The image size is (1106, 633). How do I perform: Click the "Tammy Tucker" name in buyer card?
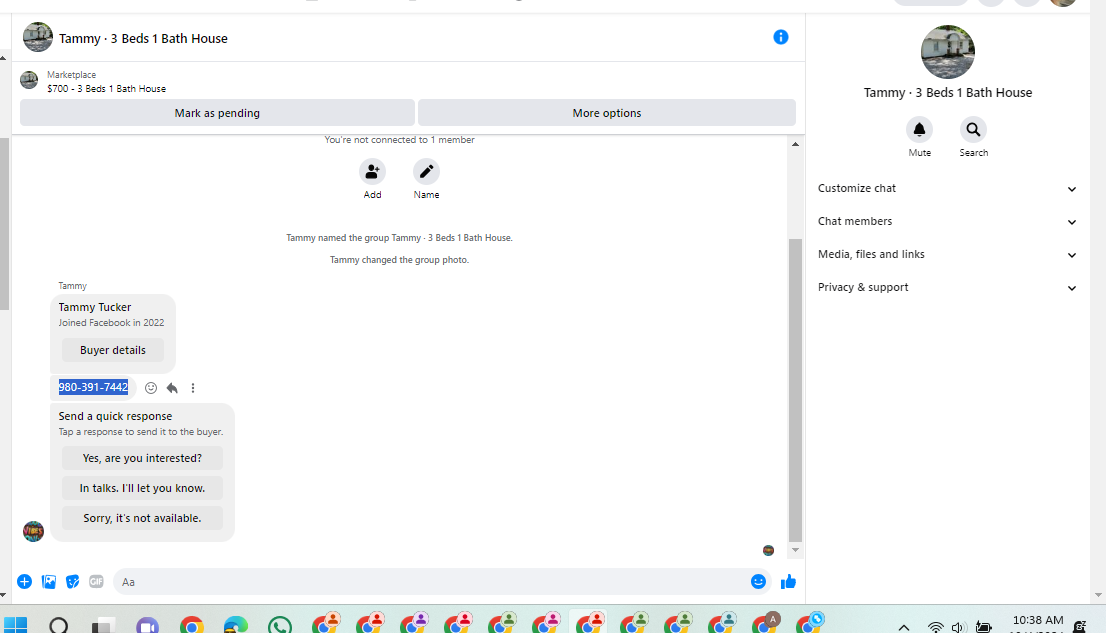pos(95,307)
